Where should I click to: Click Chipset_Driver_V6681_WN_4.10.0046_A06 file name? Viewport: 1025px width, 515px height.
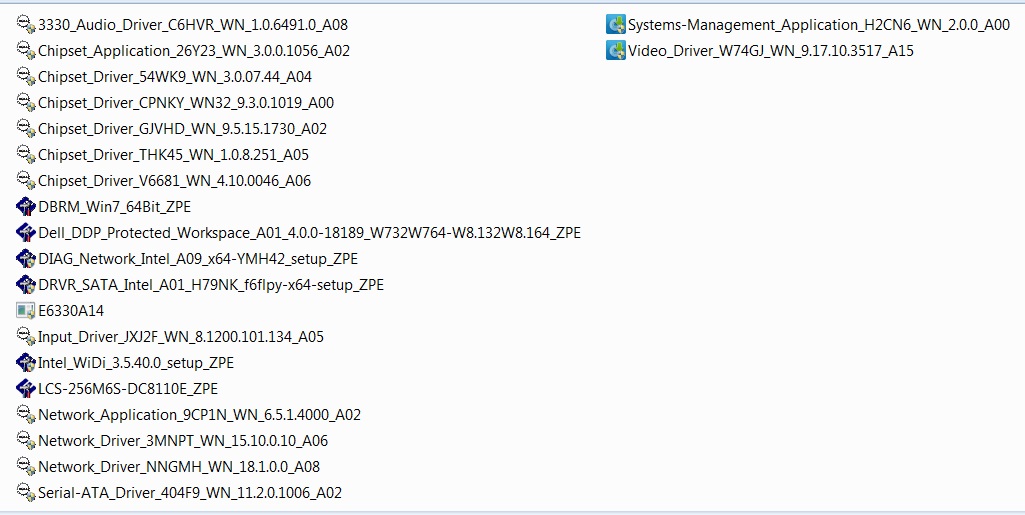point(175,181)
